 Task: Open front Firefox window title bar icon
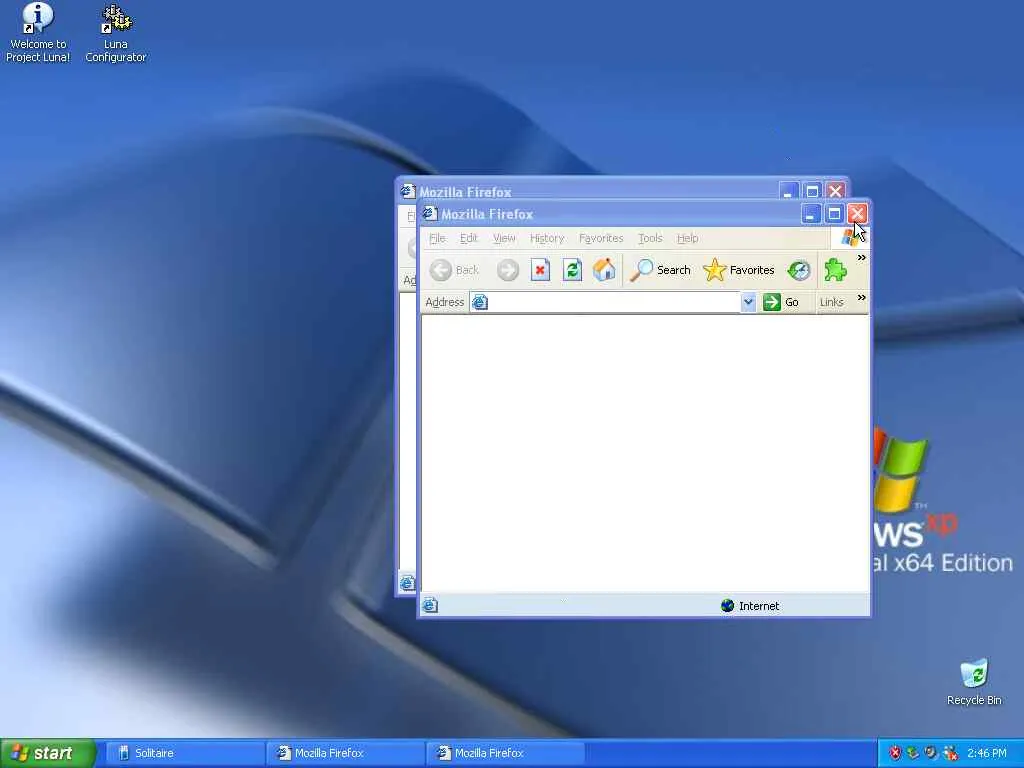pos(429,214)
